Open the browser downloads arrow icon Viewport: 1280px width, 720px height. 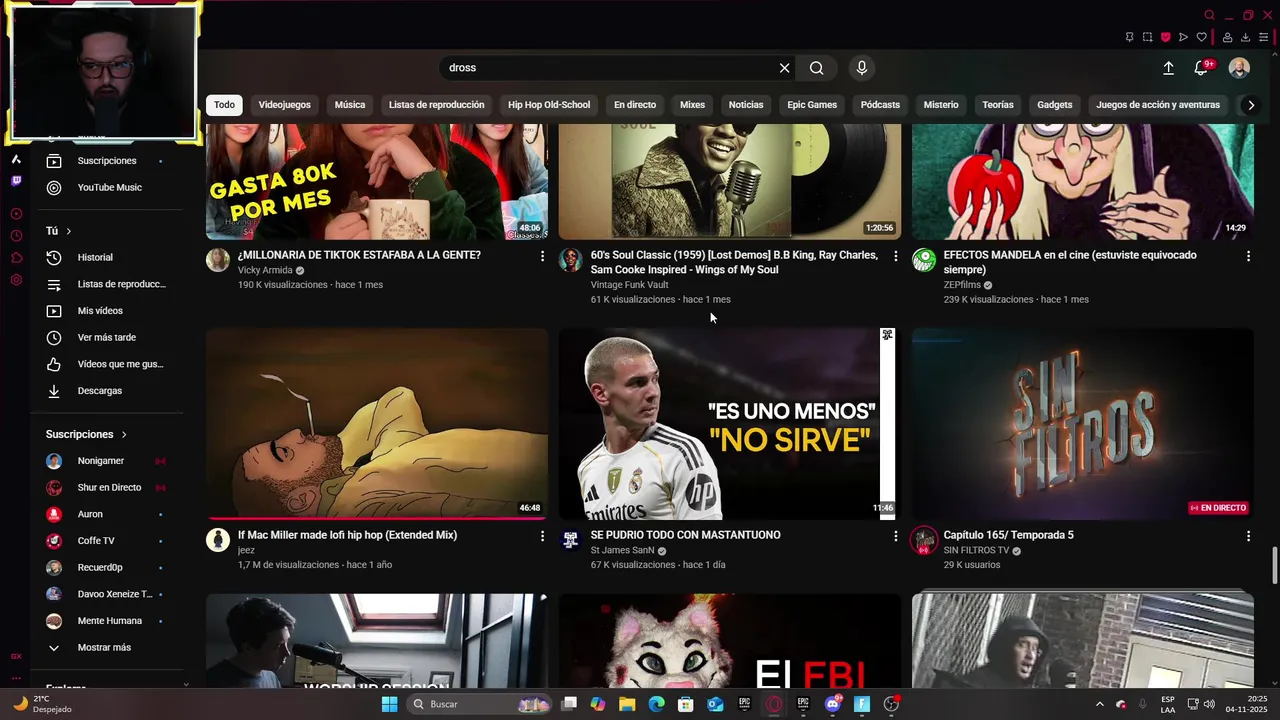1245,37
